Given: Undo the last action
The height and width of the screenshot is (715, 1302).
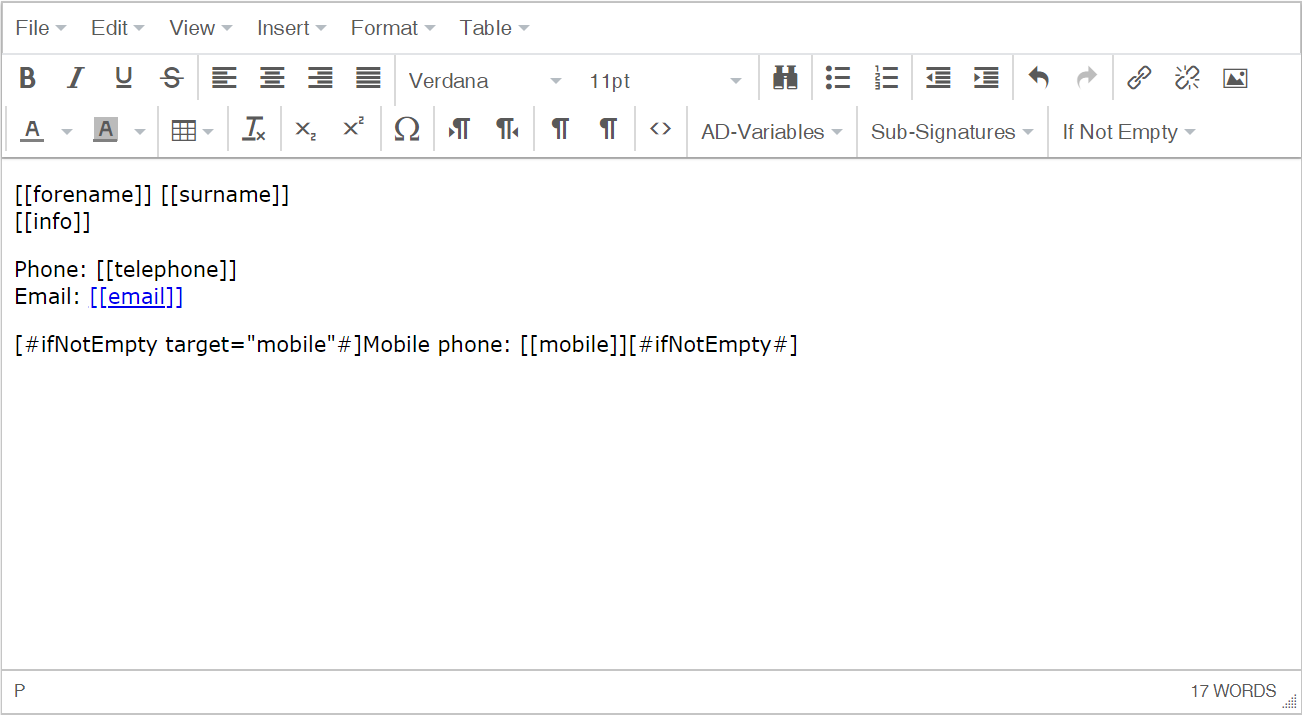Looking at the screenshot, I should click(x=1039, y=78).
